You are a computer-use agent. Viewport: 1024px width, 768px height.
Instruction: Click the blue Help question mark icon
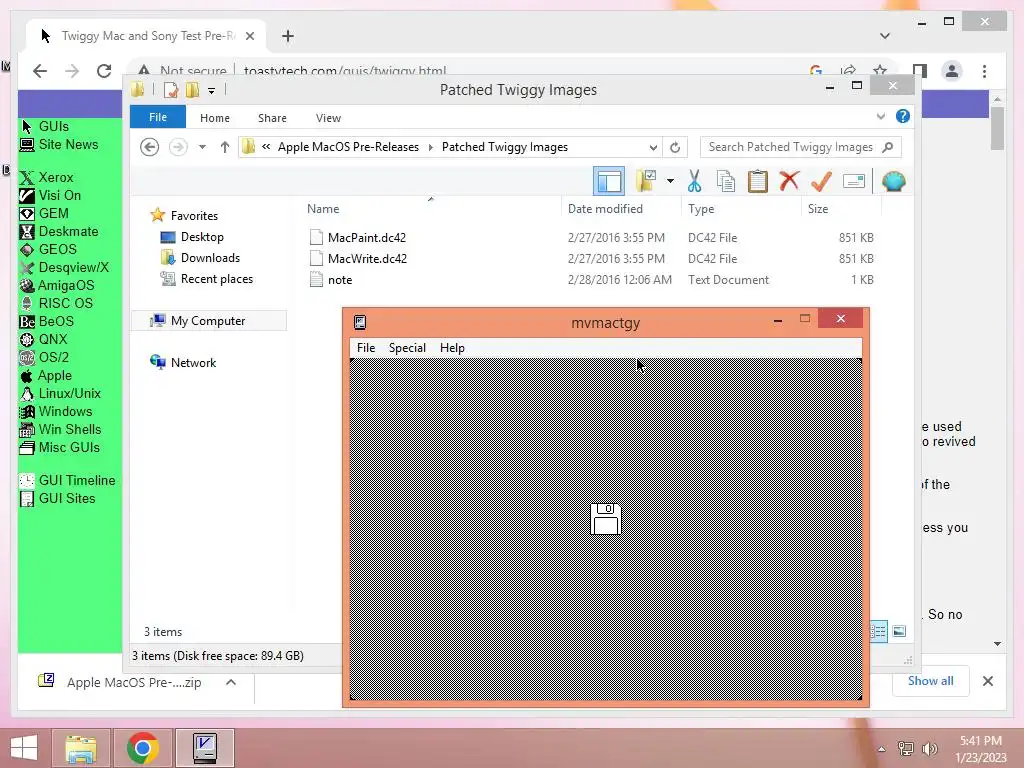click(903, 116)
